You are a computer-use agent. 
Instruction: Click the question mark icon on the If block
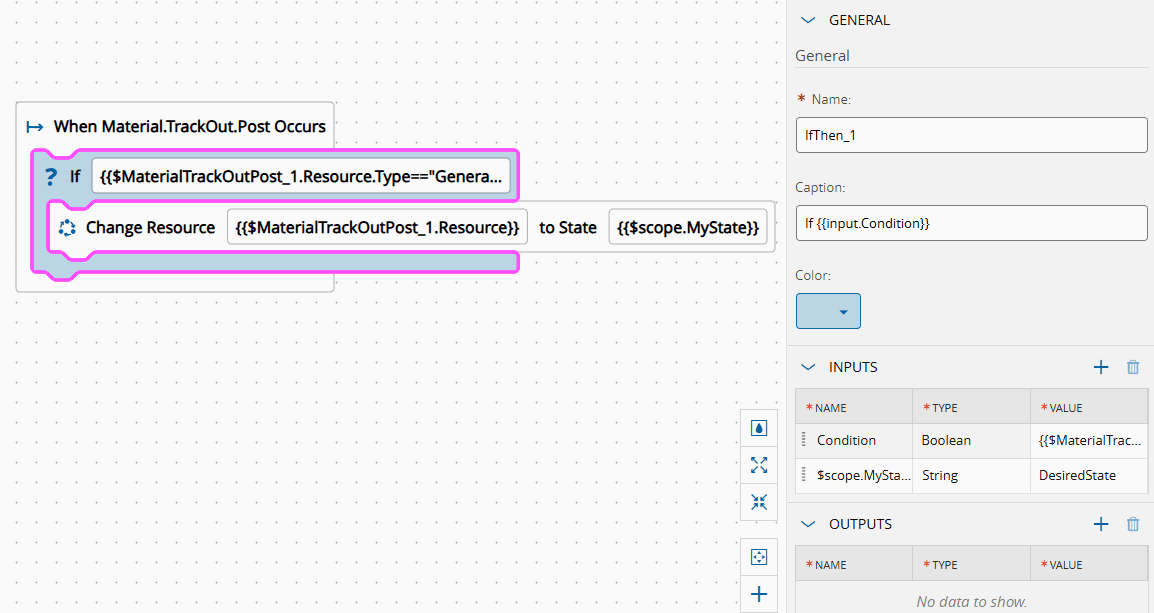click(x=50, y=175)
